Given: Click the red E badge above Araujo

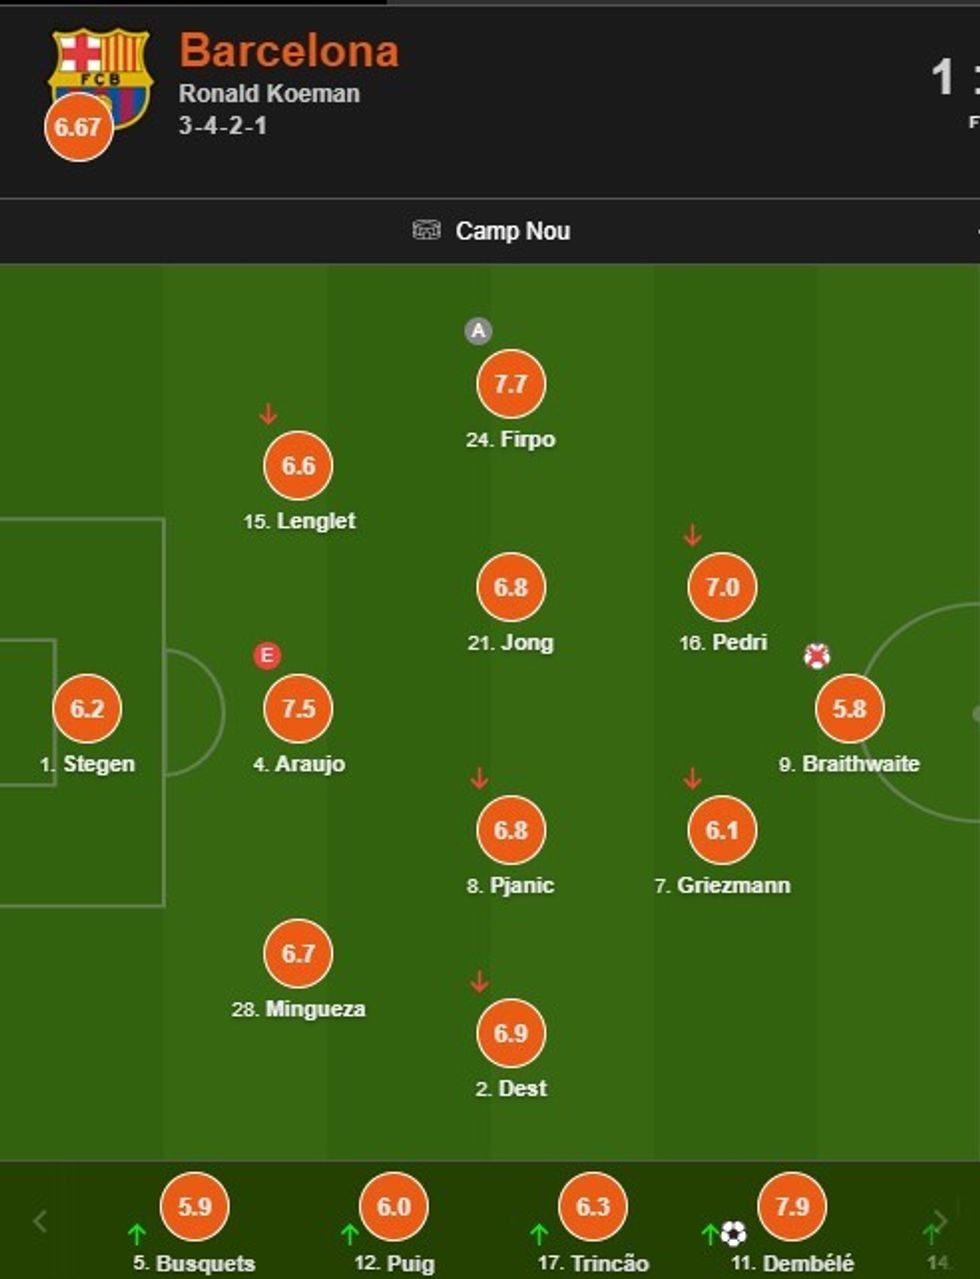Looking at the screenshot, I should click(x=266, y=656).
